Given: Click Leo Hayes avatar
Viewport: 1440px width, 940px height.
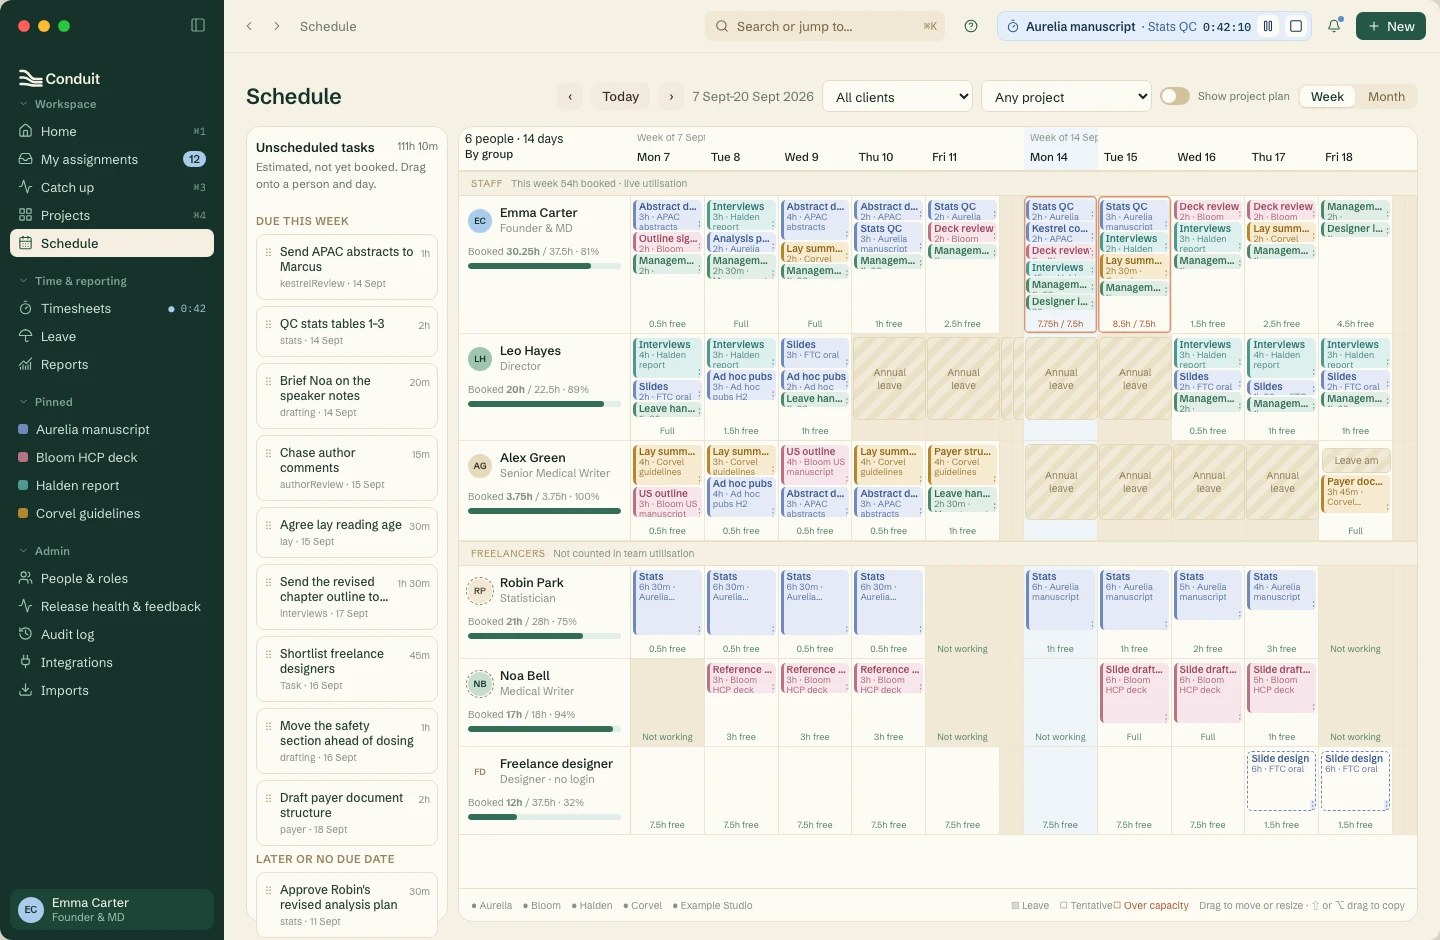Looking at the screenshot, I should point(480,358).
